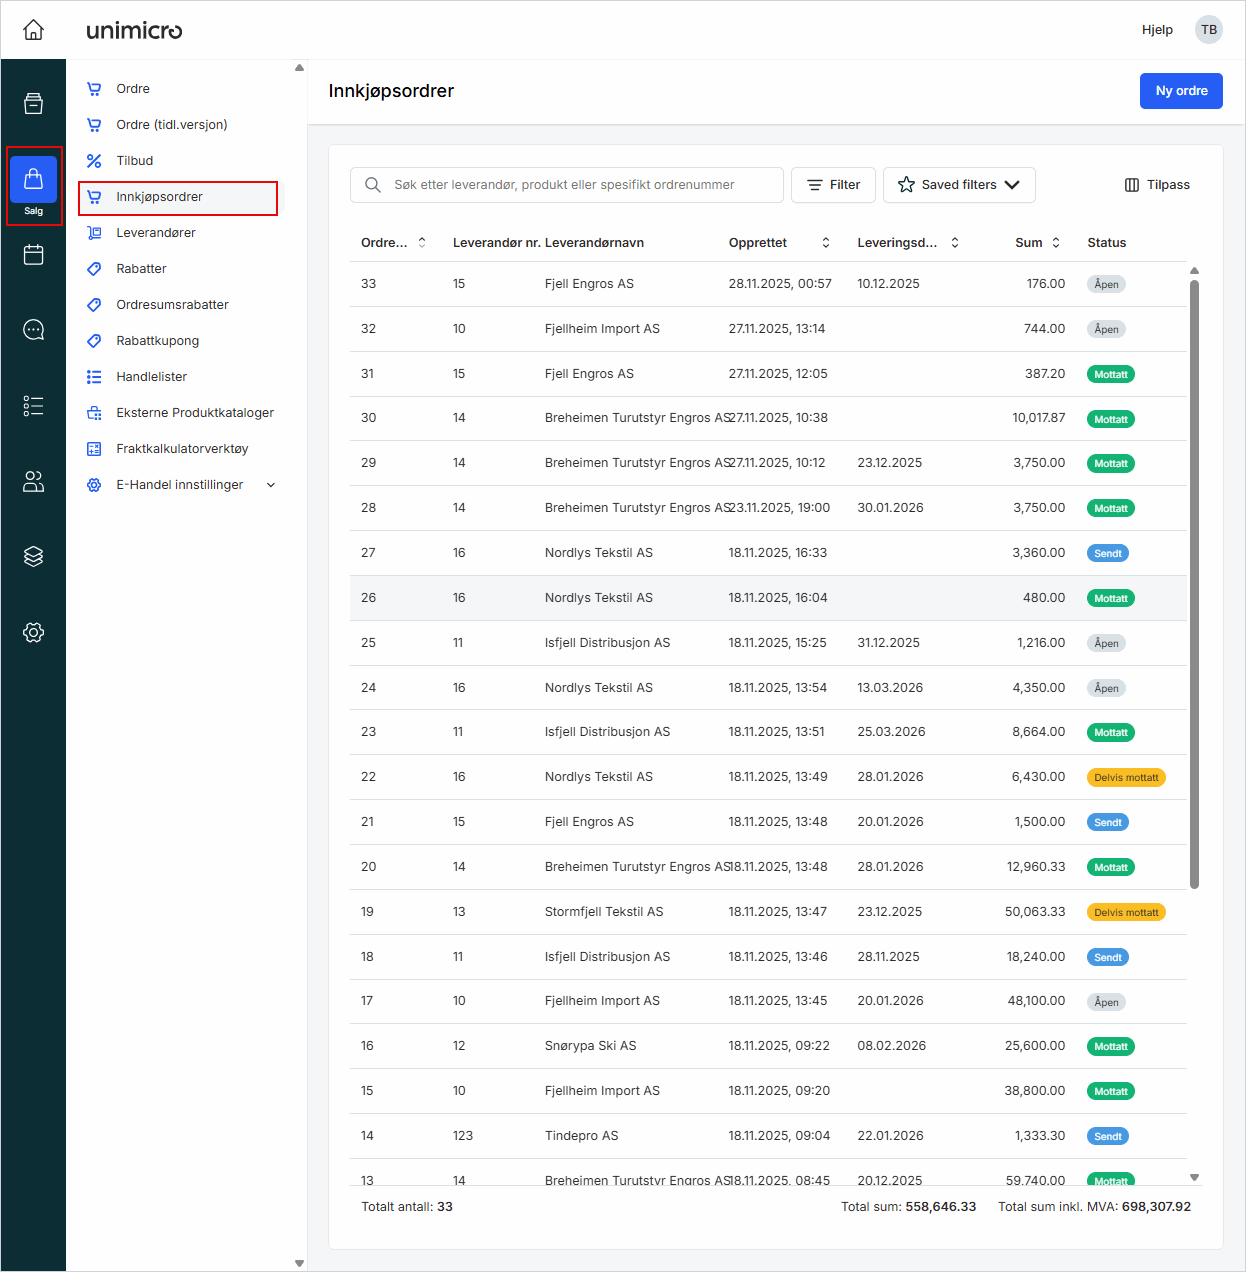The width and height of the screenshot is (1246, 1272).
Task: Click the home icon in top-left corner
Action: tap(33, 30)
